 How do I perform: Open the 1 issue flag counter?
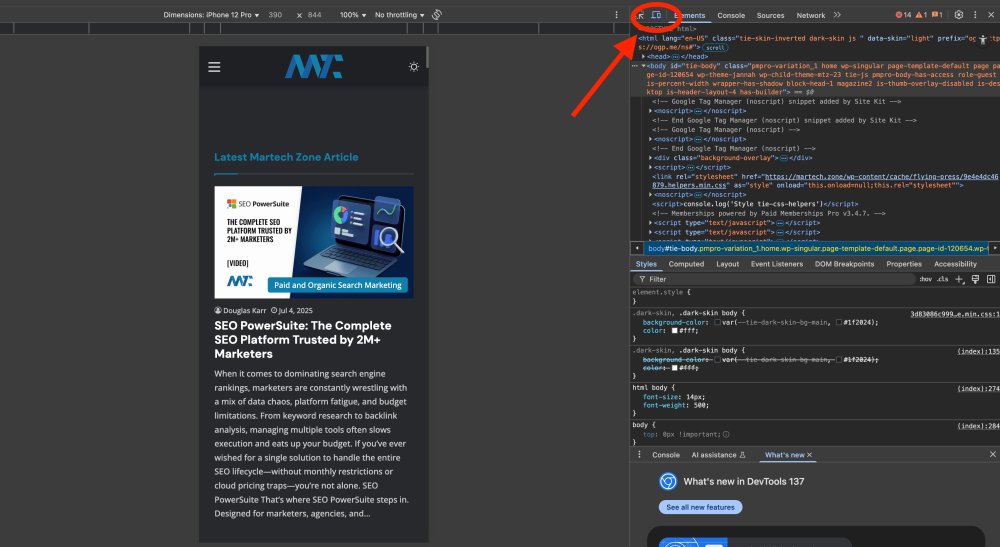click(x=937, y=15)
